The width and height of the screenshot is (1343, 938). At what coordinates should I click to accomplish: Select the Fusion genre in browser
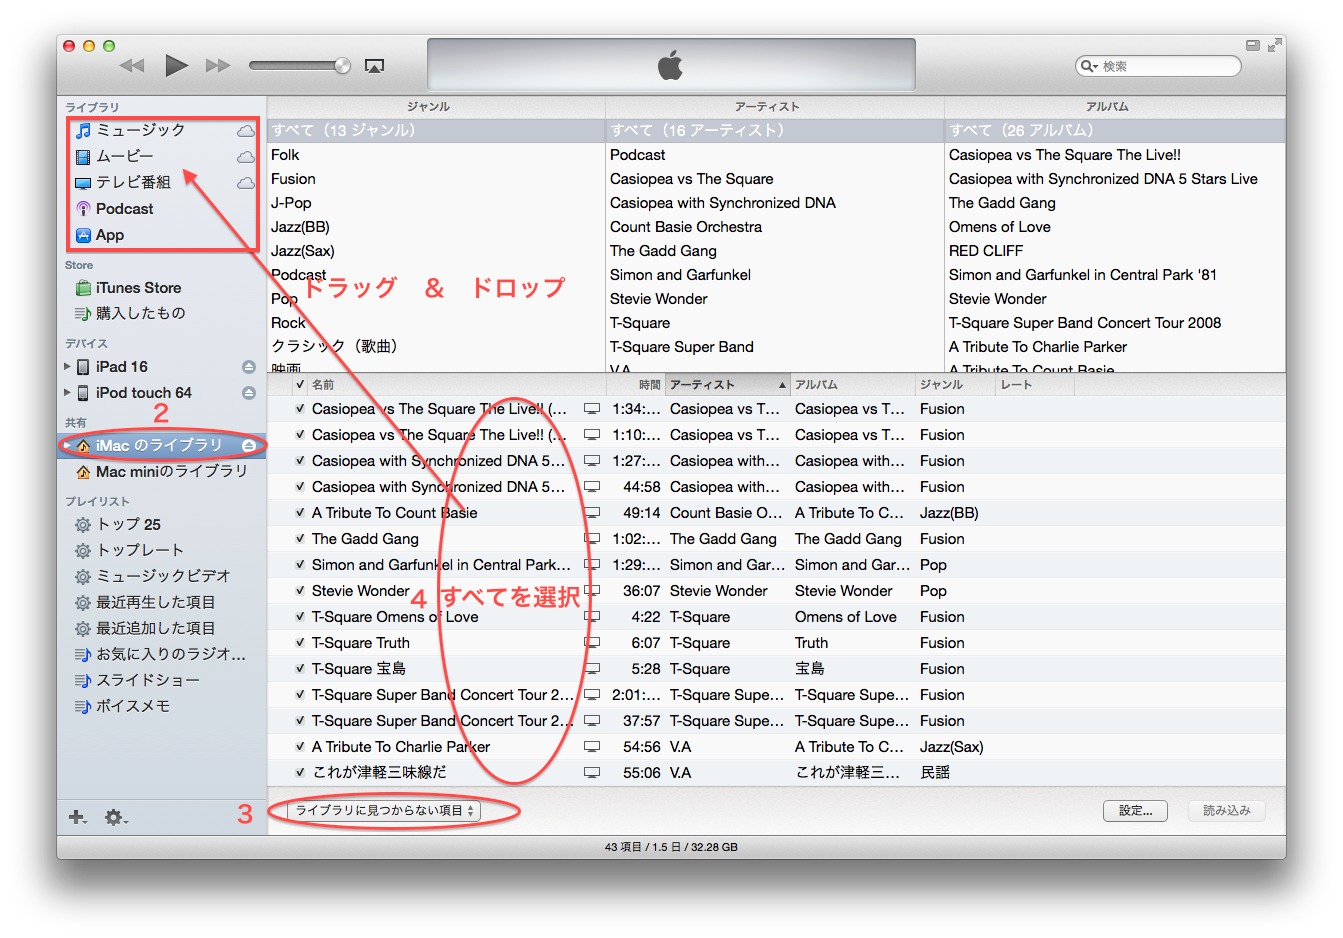point(436,179)
